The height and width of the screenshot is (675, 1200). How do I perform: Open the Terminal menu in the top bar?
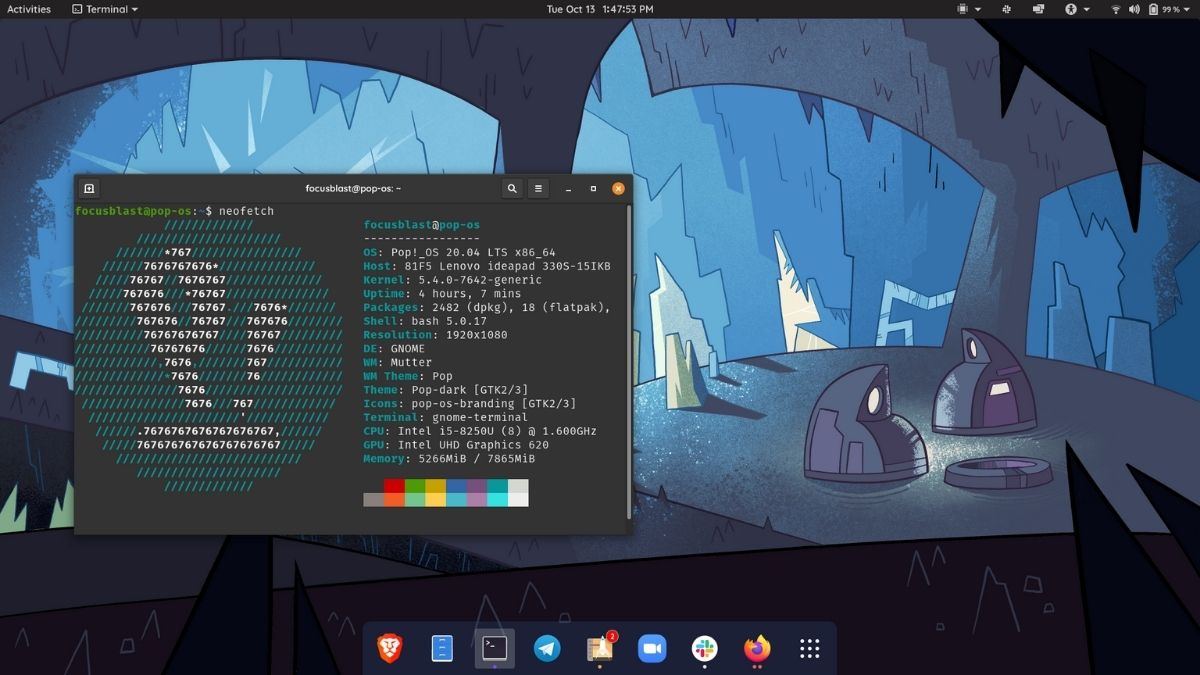[103, 9]
